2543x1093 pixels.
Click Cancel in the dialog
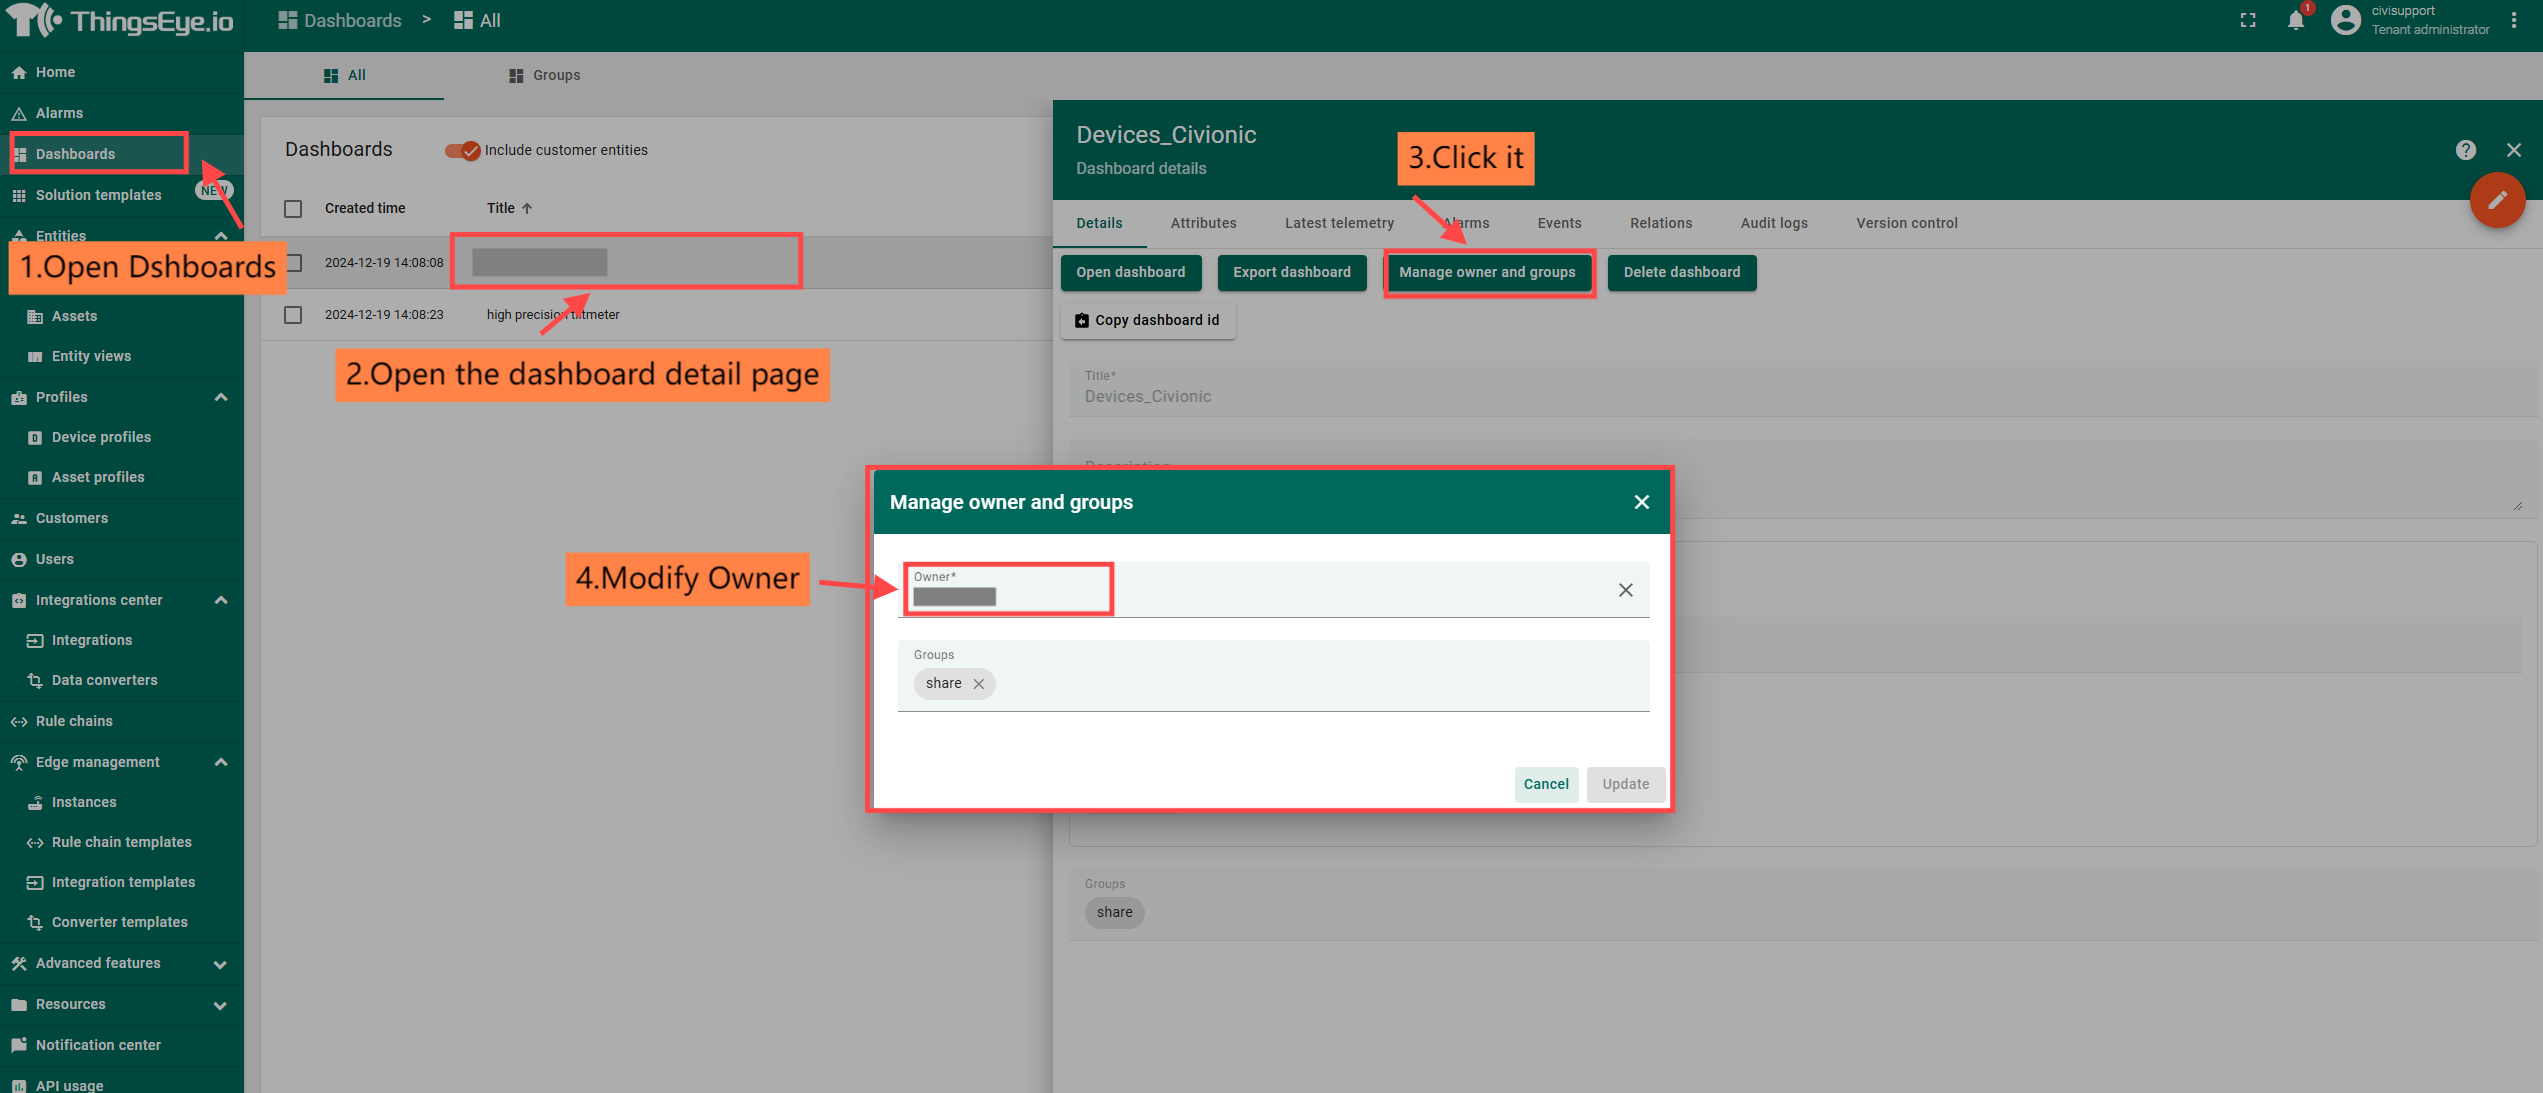point(1545,784)
